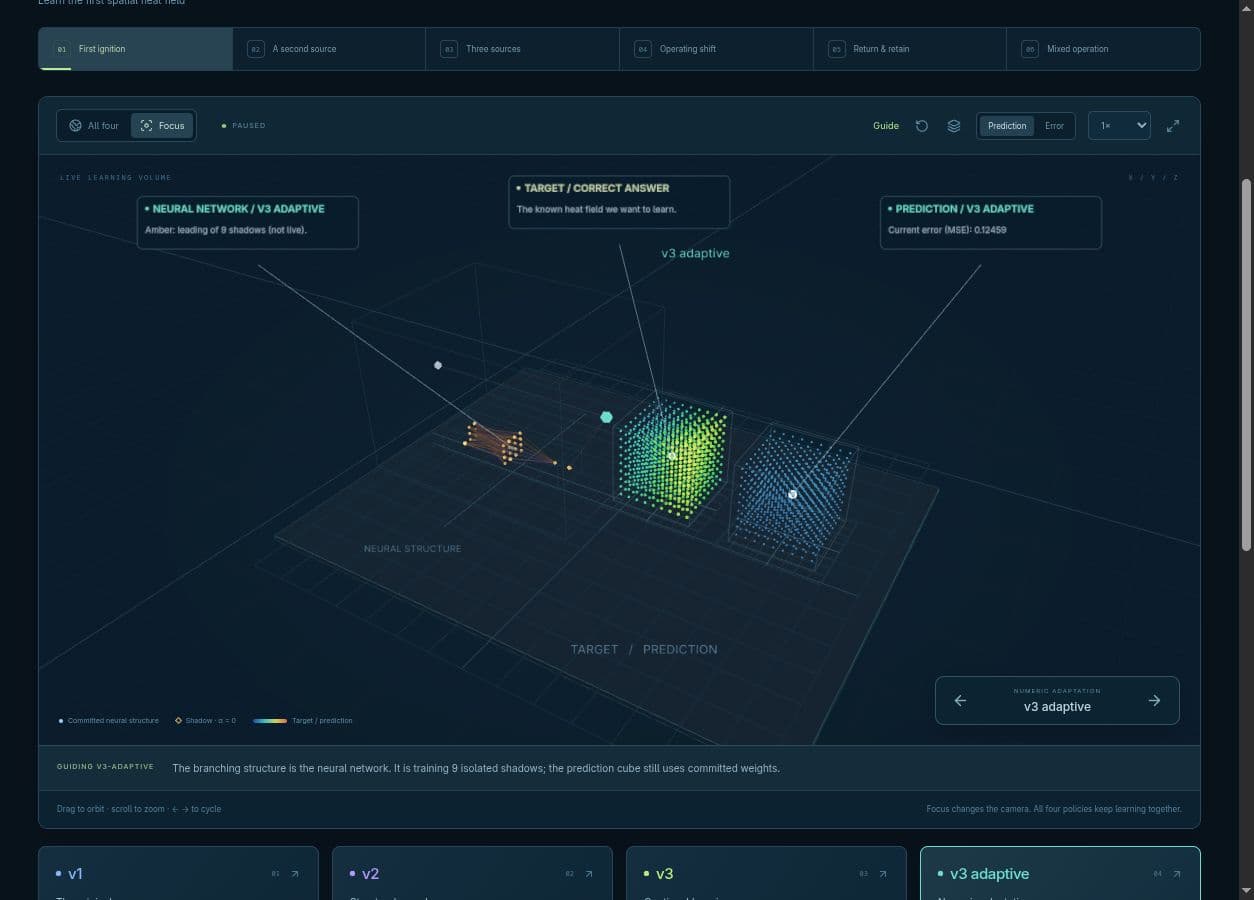Image resolution: width=1254 pixels, height=900 pixels.
Task: Select the Error display mode
Action: 1054,126
